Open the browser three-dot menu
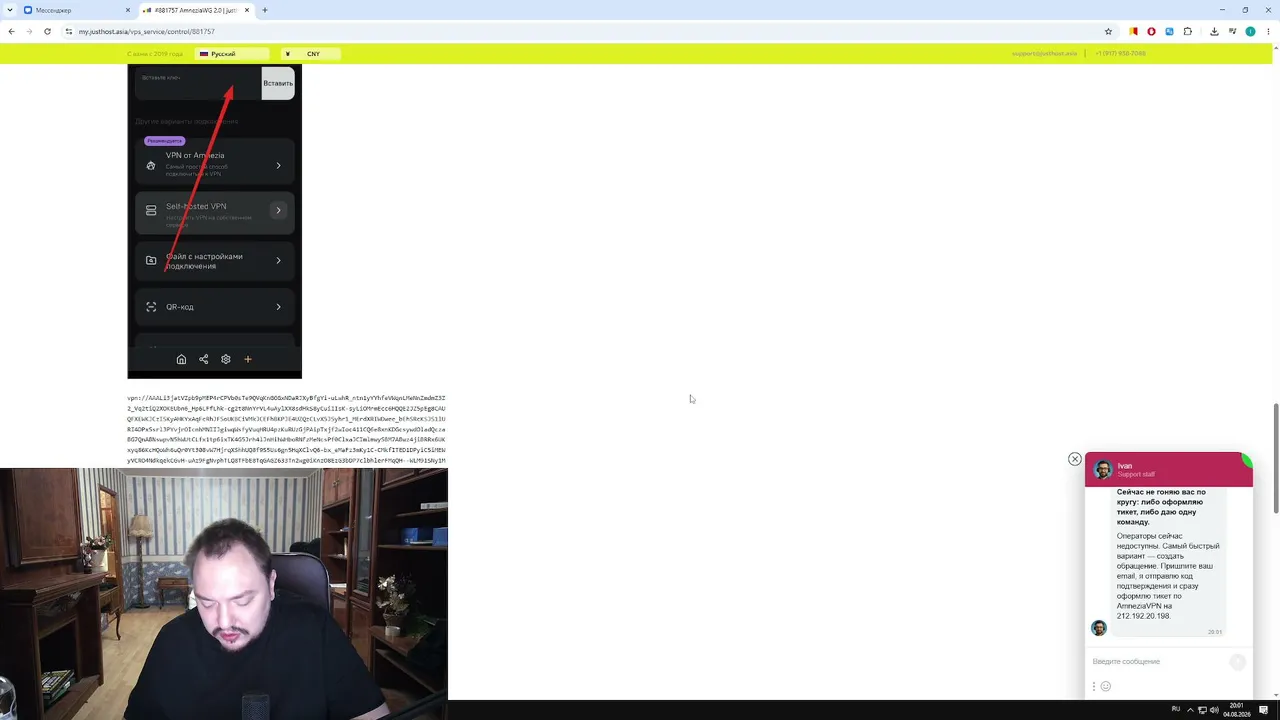This screenshot has height=720, width=1280. pos(1268,31)
